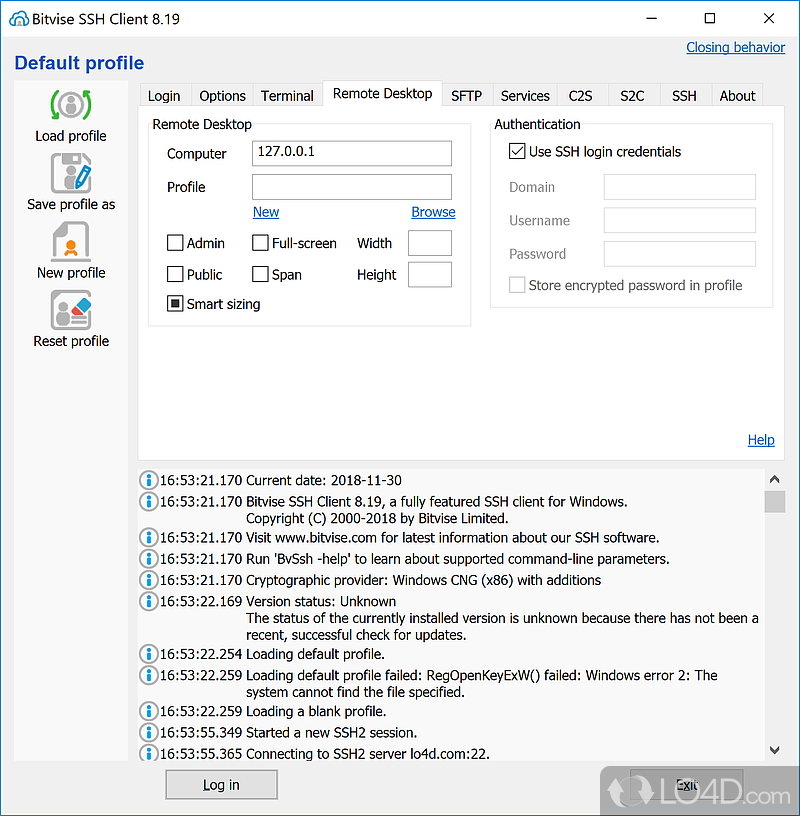This screenshot has height=816, width=800.
Task: Click the Save profile as icon
Action: pyautogui.click(x=71, y=173)
